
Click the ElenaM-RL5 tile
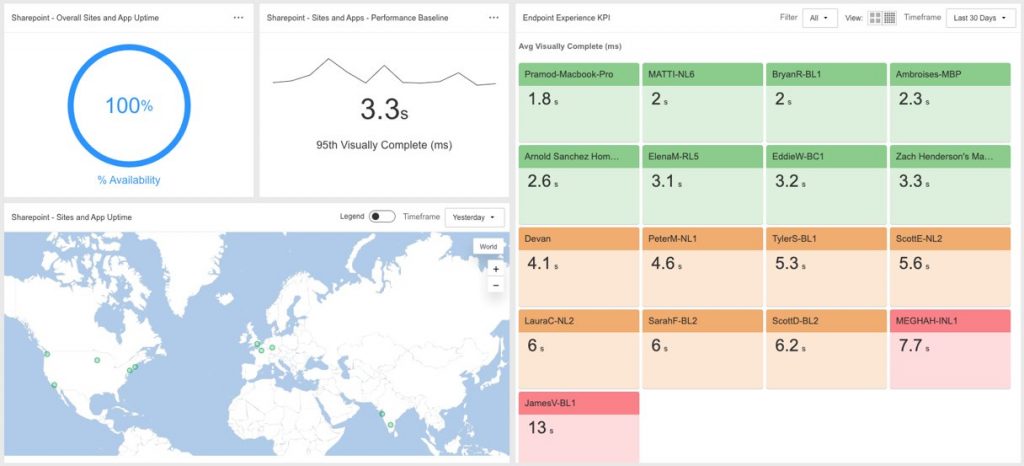(x=703, y=185)
